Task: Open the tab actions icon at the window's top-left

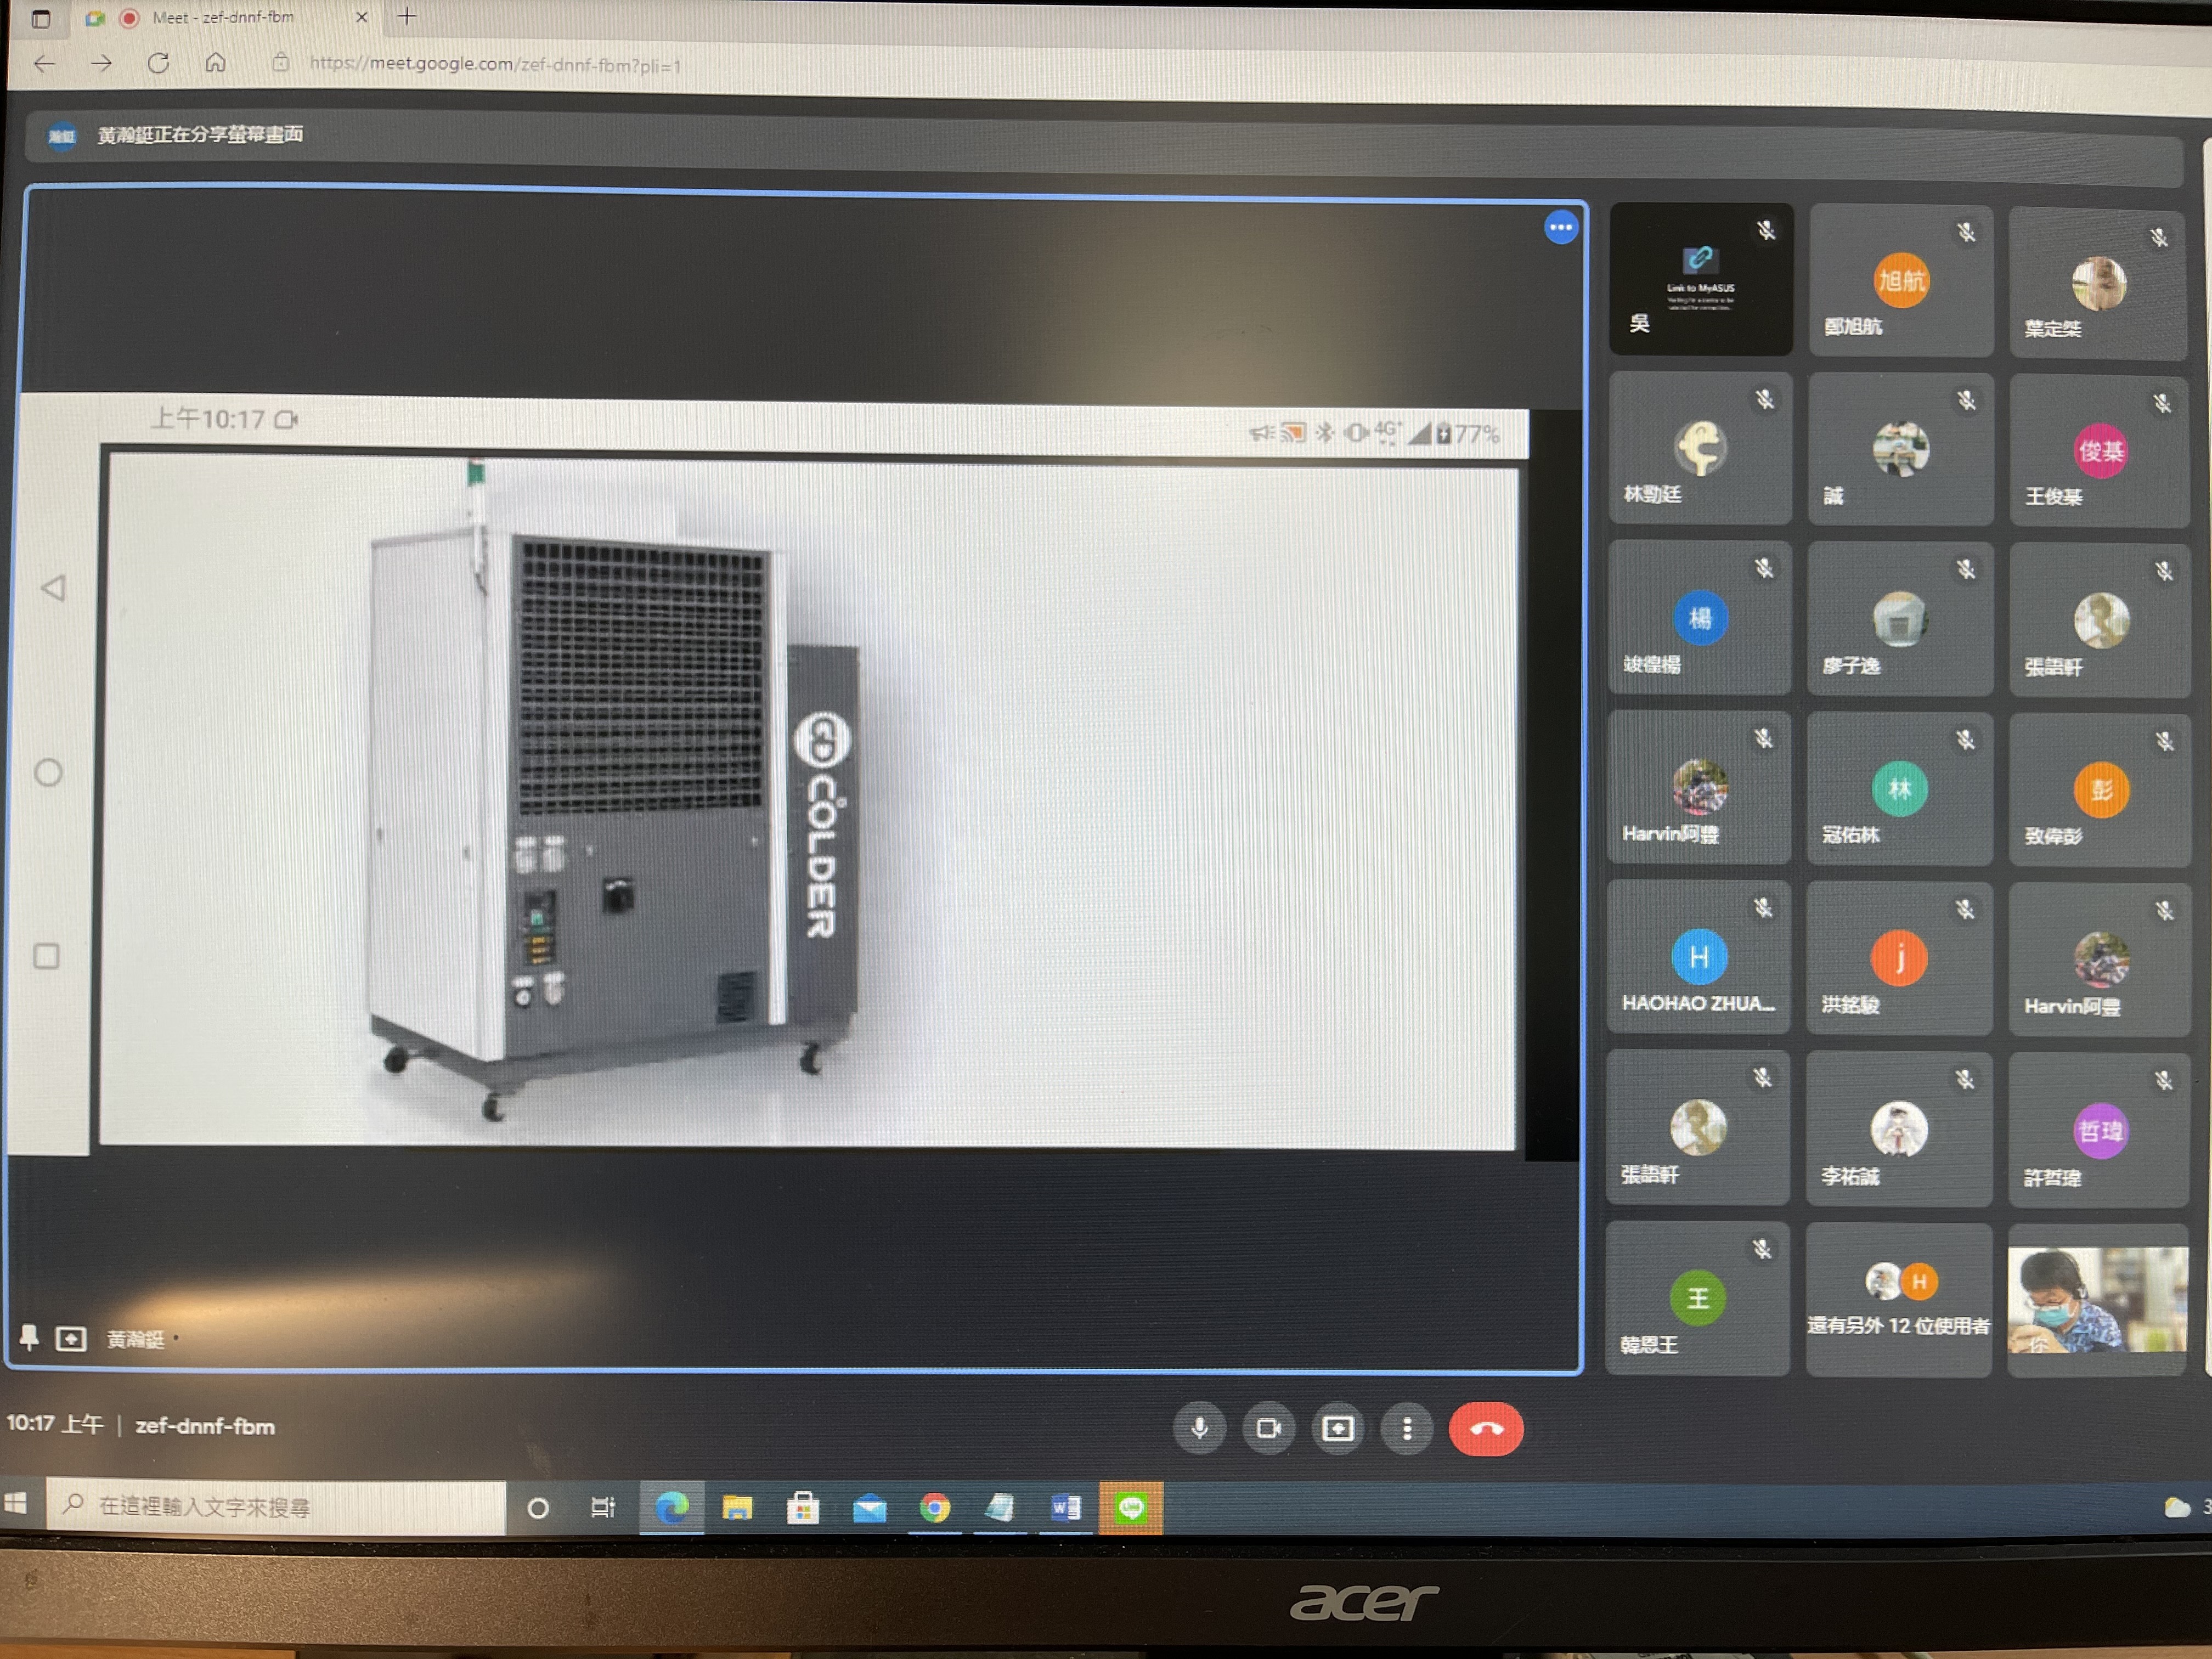Action: [41, 18]
